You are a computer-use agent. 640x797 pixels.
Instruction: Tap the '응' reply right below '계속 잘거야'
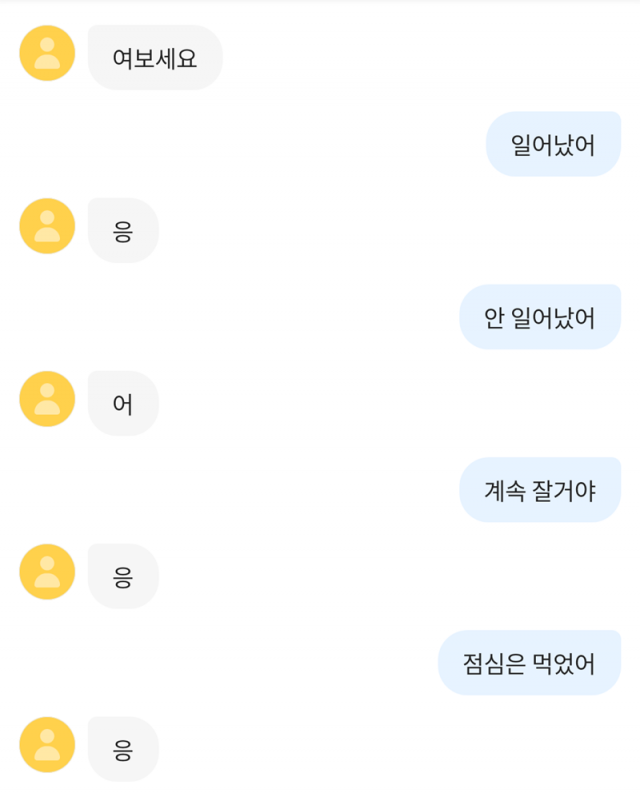(123, 577)
